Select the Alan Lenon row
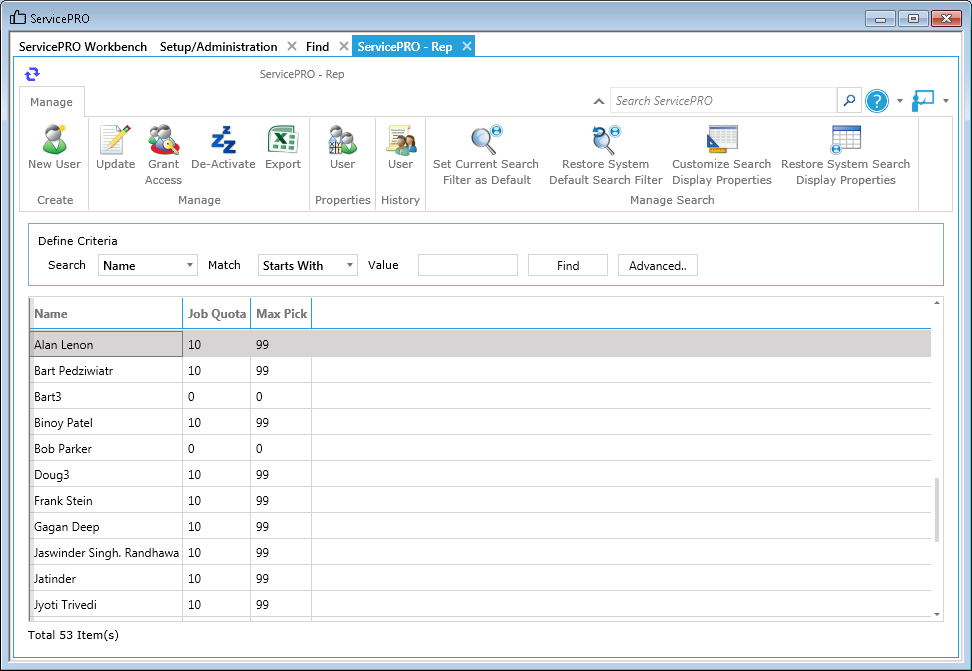 (x=480, y=344)
